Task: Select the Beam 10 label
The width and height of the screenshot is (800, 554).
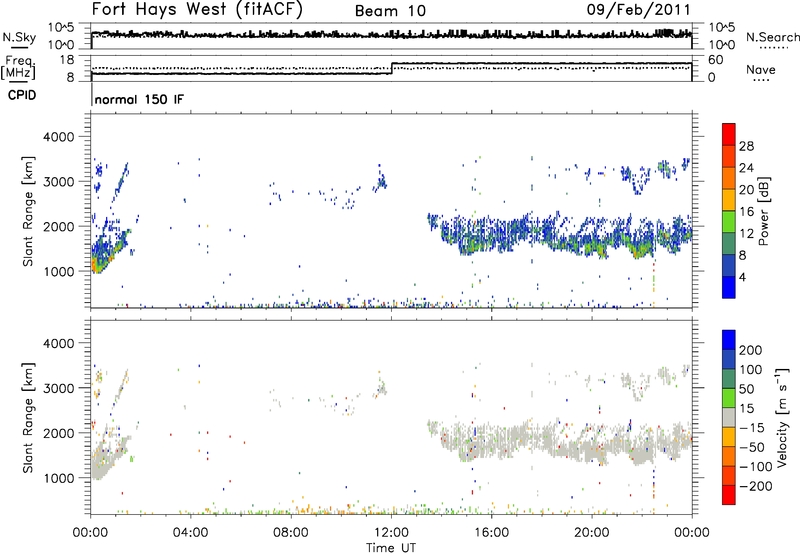Action: coord(390,11)
